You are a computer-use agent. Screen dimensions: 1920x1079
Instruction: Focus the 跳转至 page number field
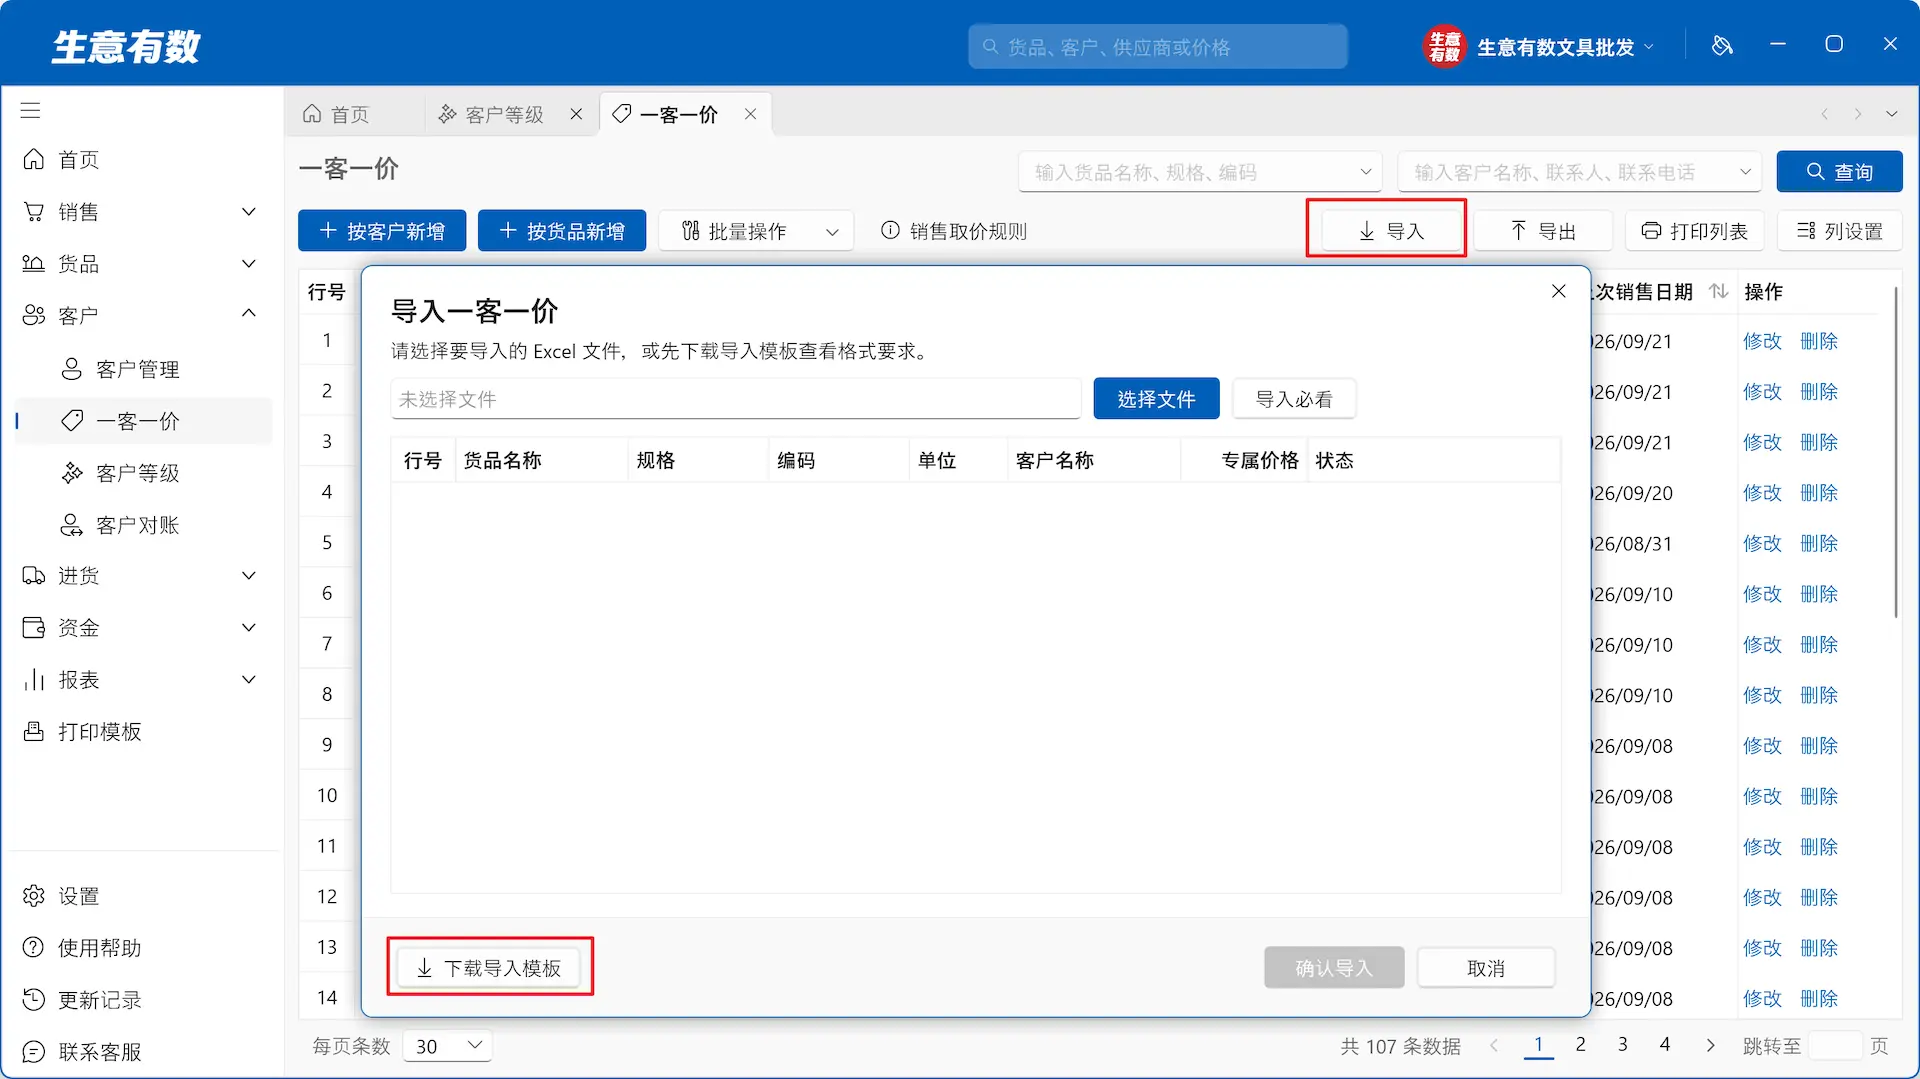click(x=1835, y=1046)
